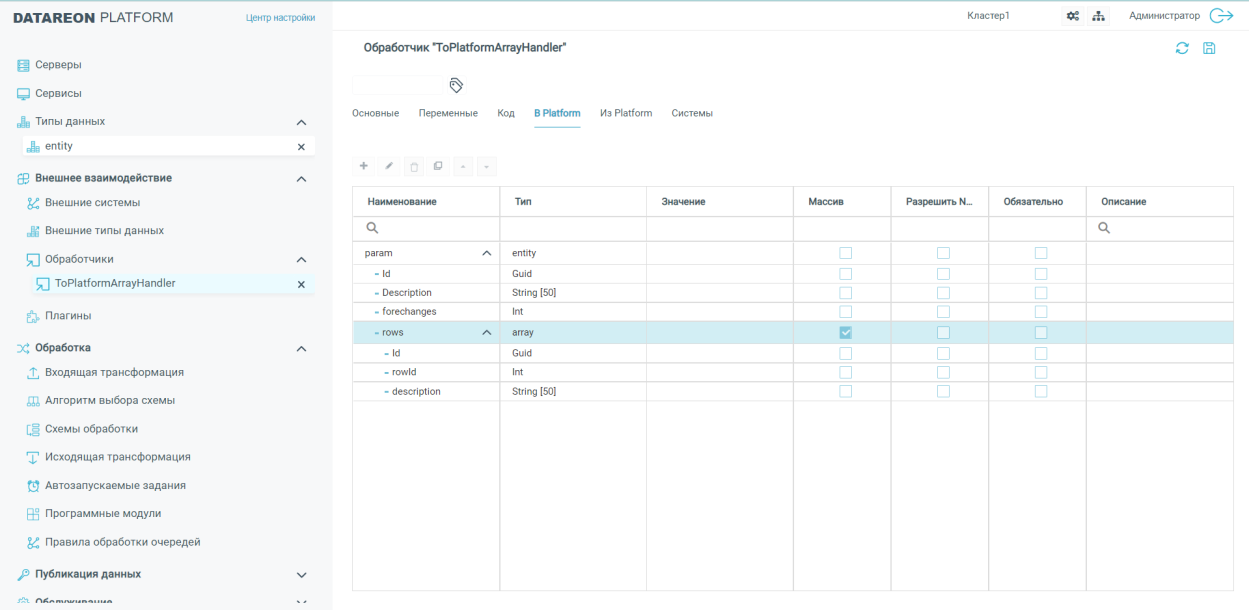Click the plus icon to add a row

tap(364, 165)
